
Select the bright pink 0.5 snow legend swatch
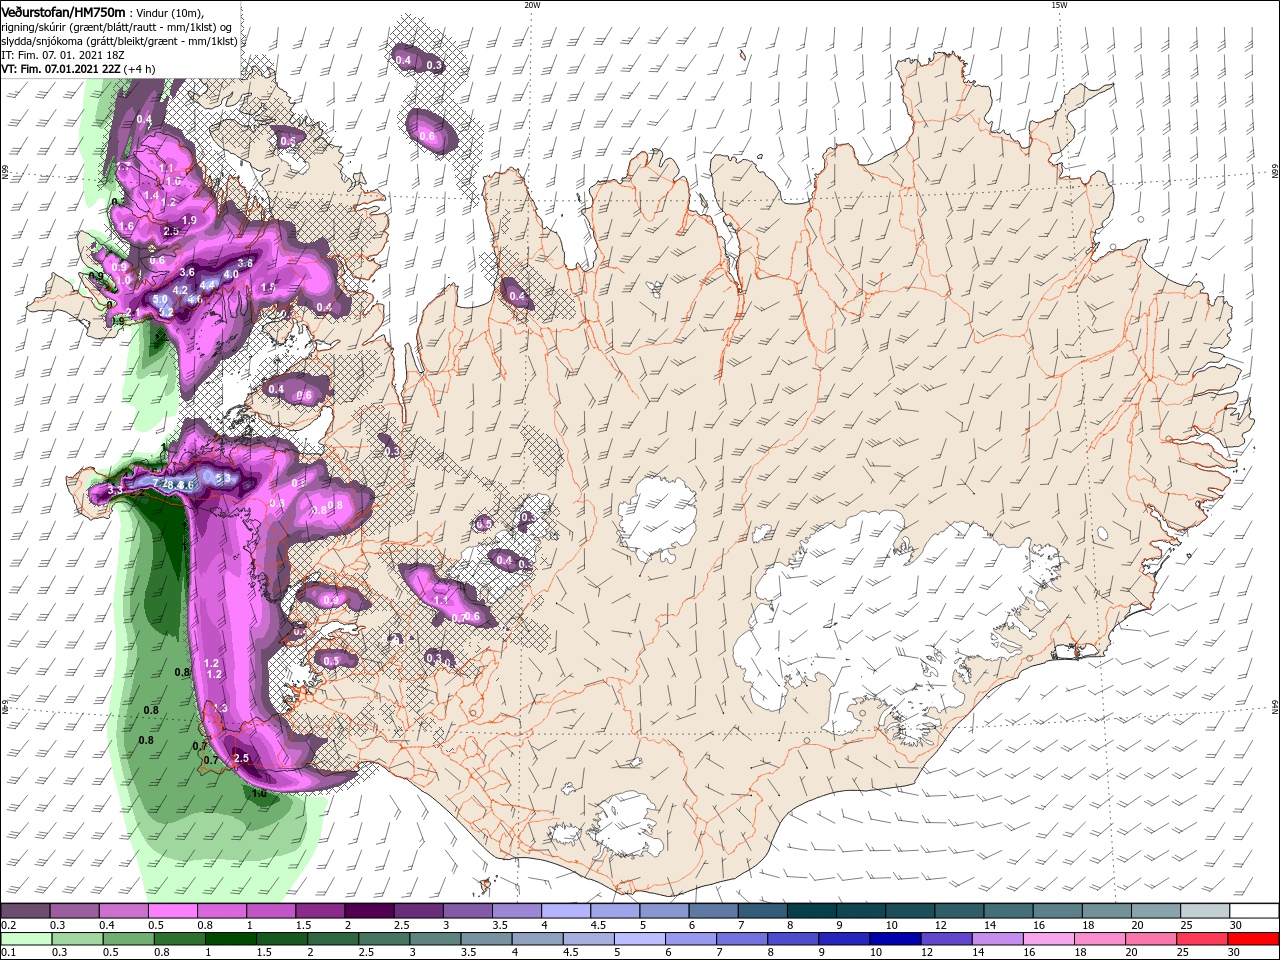[x=172, y=911]
